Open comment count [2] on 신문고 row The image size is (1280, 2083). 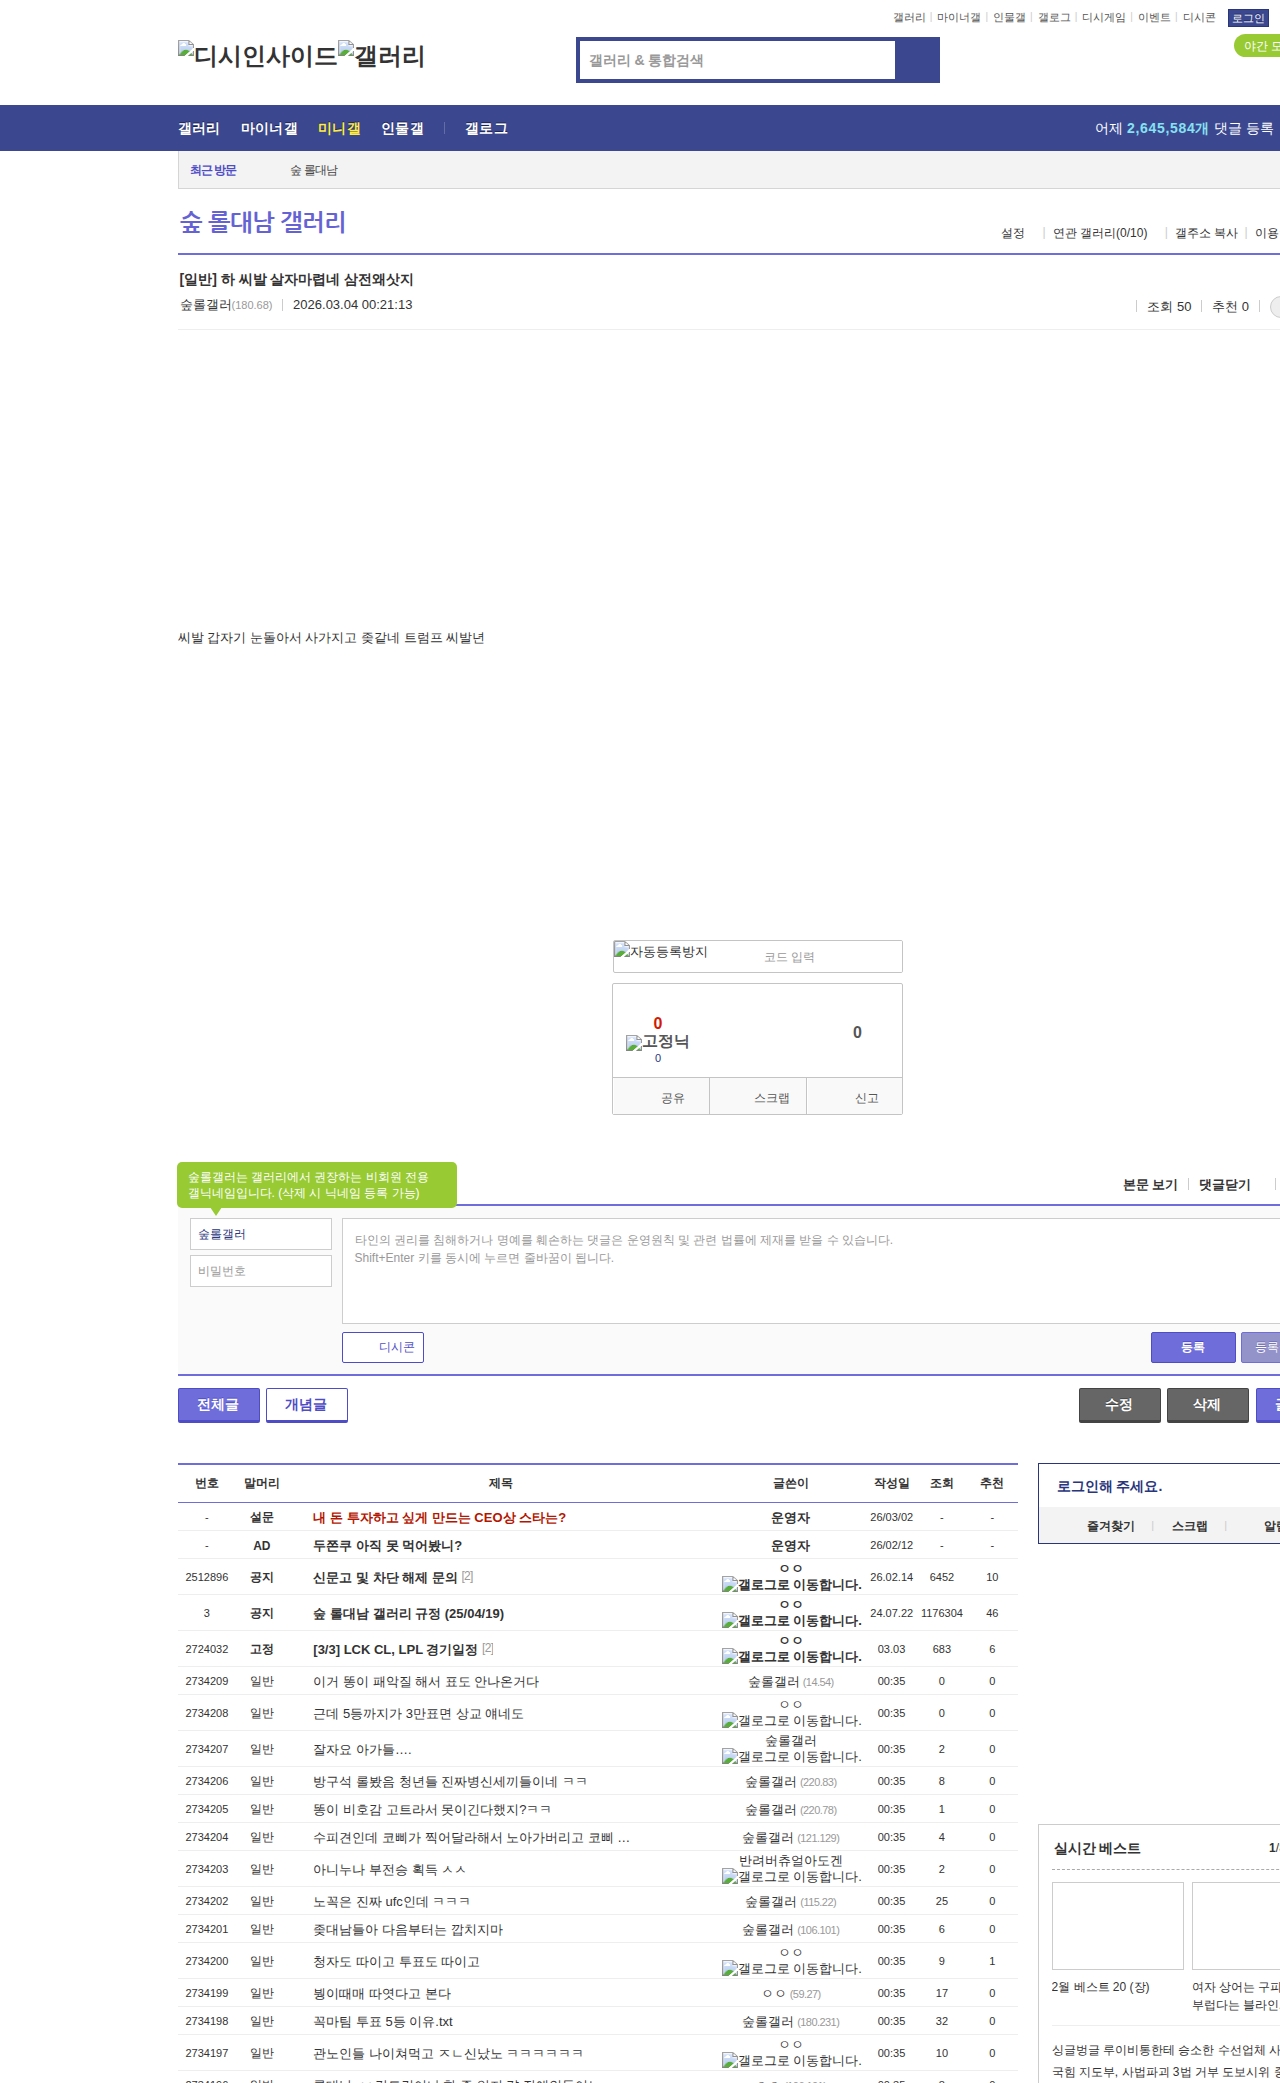coord(467,1577)
